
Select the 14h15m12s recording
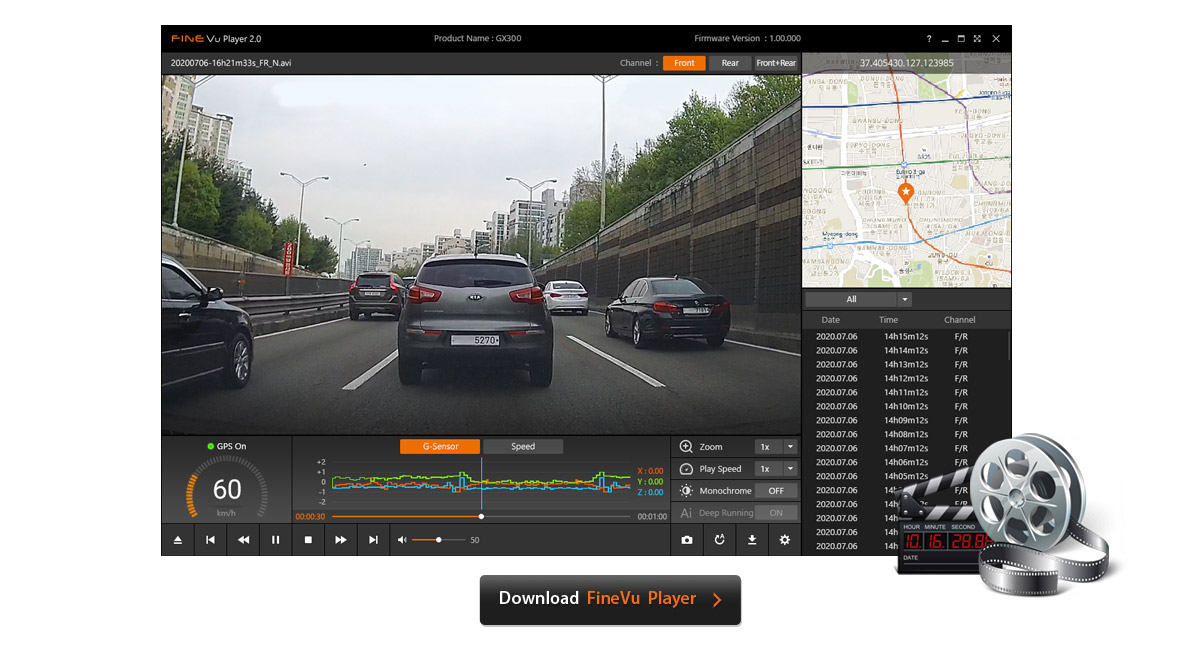[906, 337]
